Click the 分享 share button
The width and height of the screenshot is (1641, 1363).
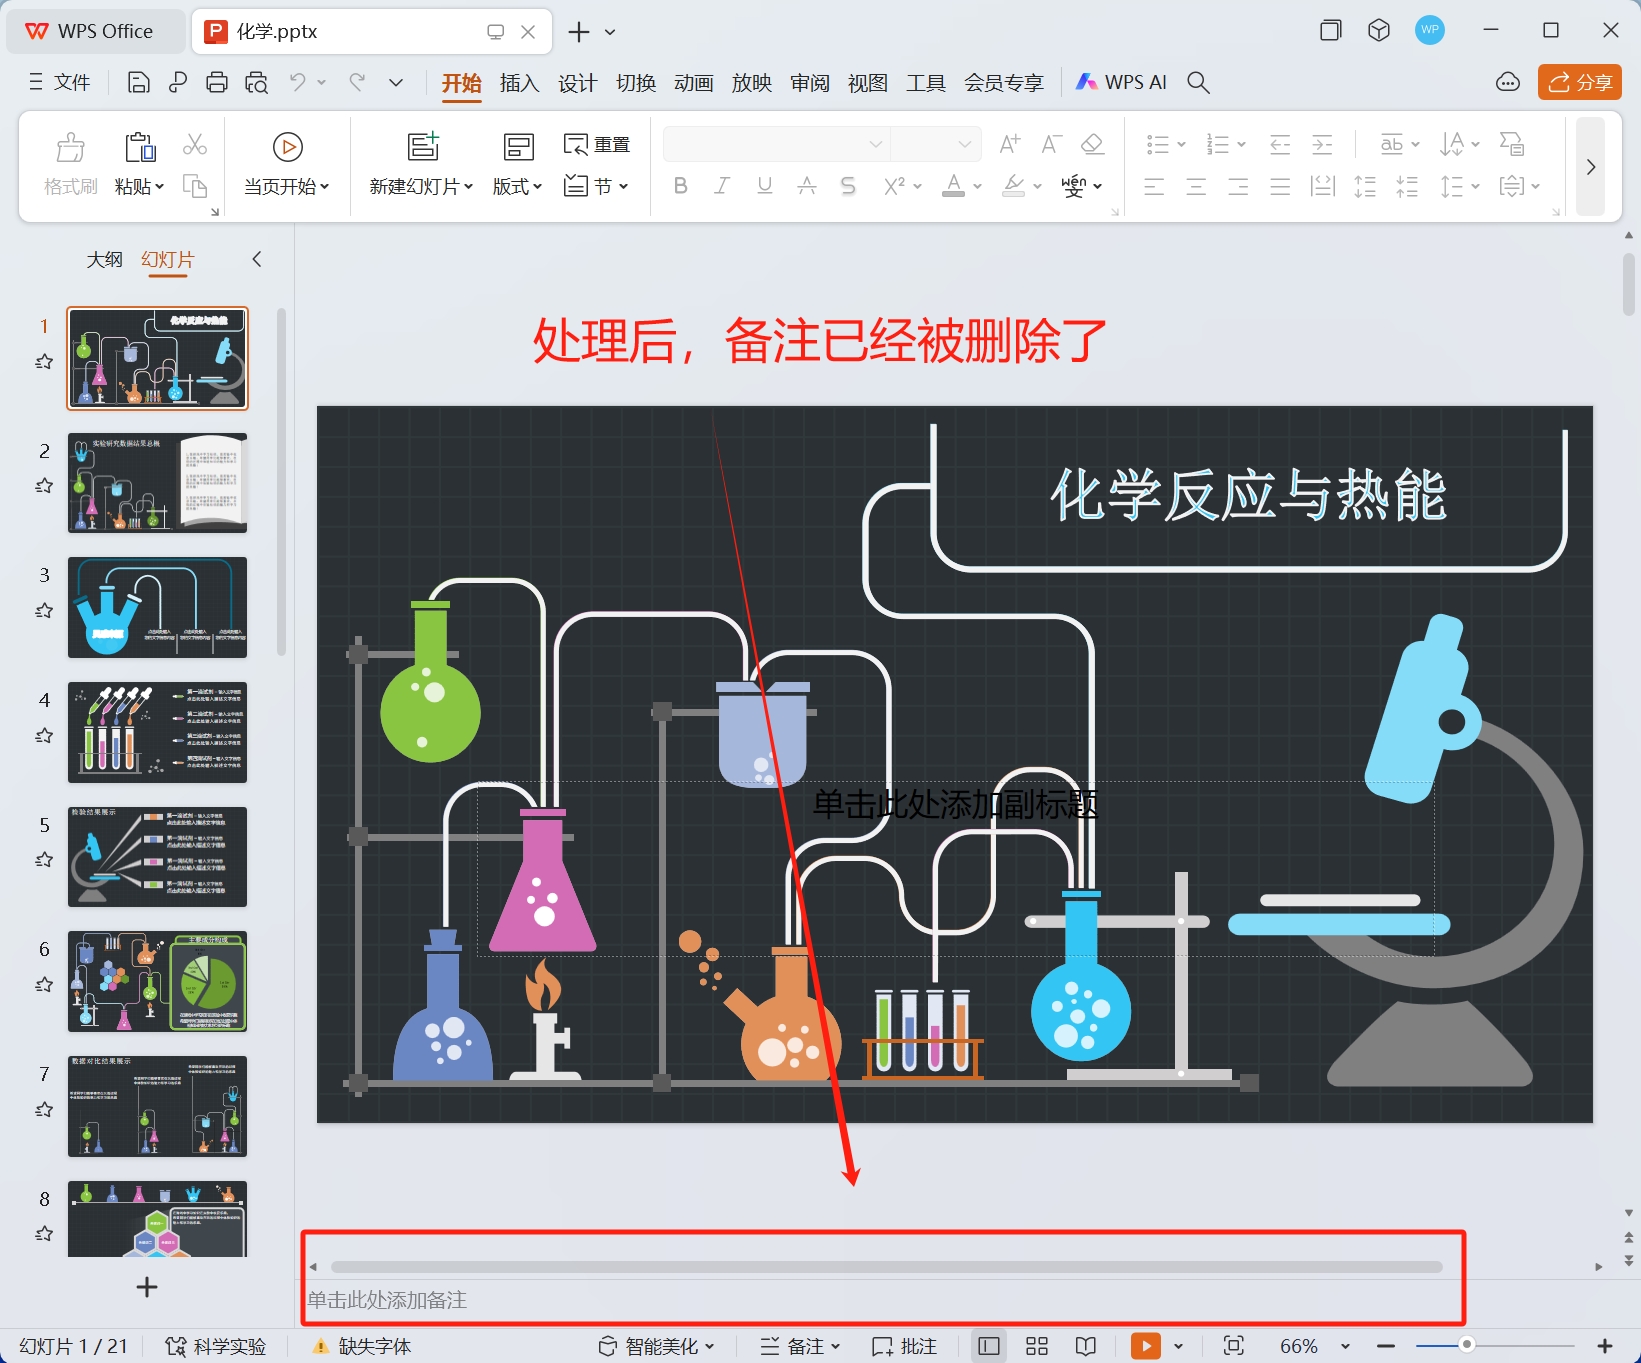point(1578,82)
